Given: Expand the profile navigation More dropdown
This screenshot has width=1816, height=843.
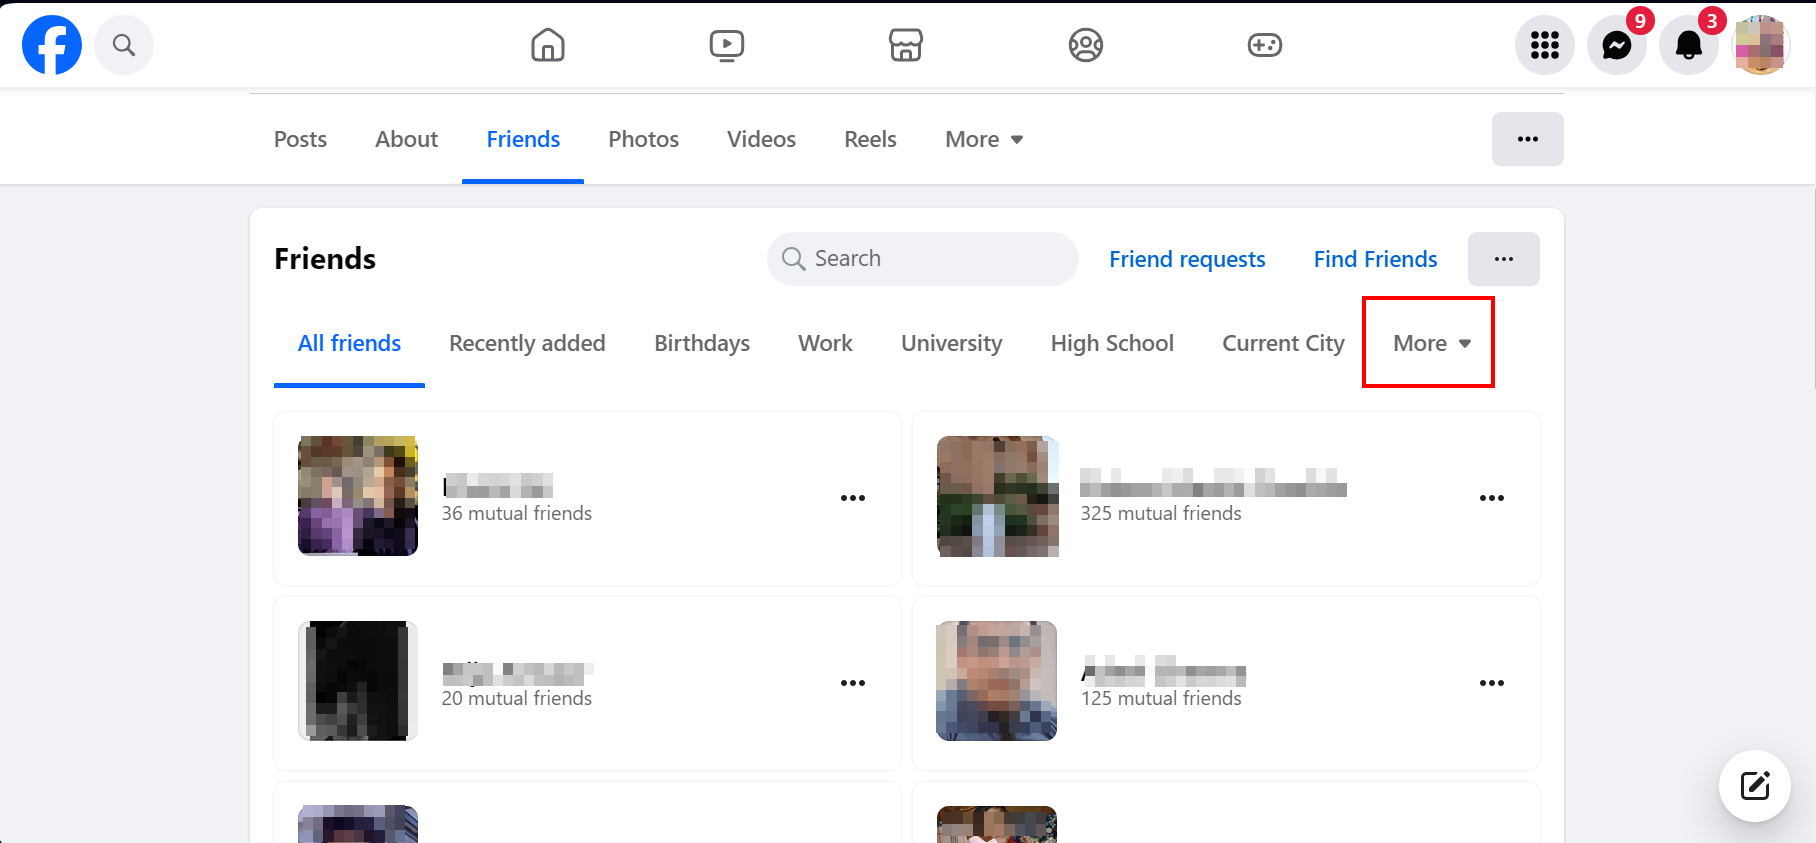Looking at the screenshot, I should 984,139.
